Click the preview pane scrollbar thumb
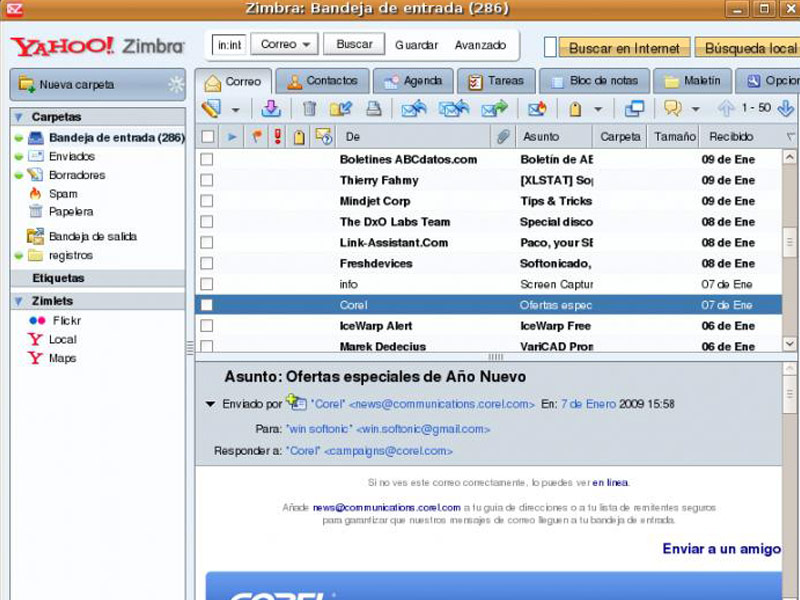The height and width of the screenshot is (600, 800). pos(789,394)
